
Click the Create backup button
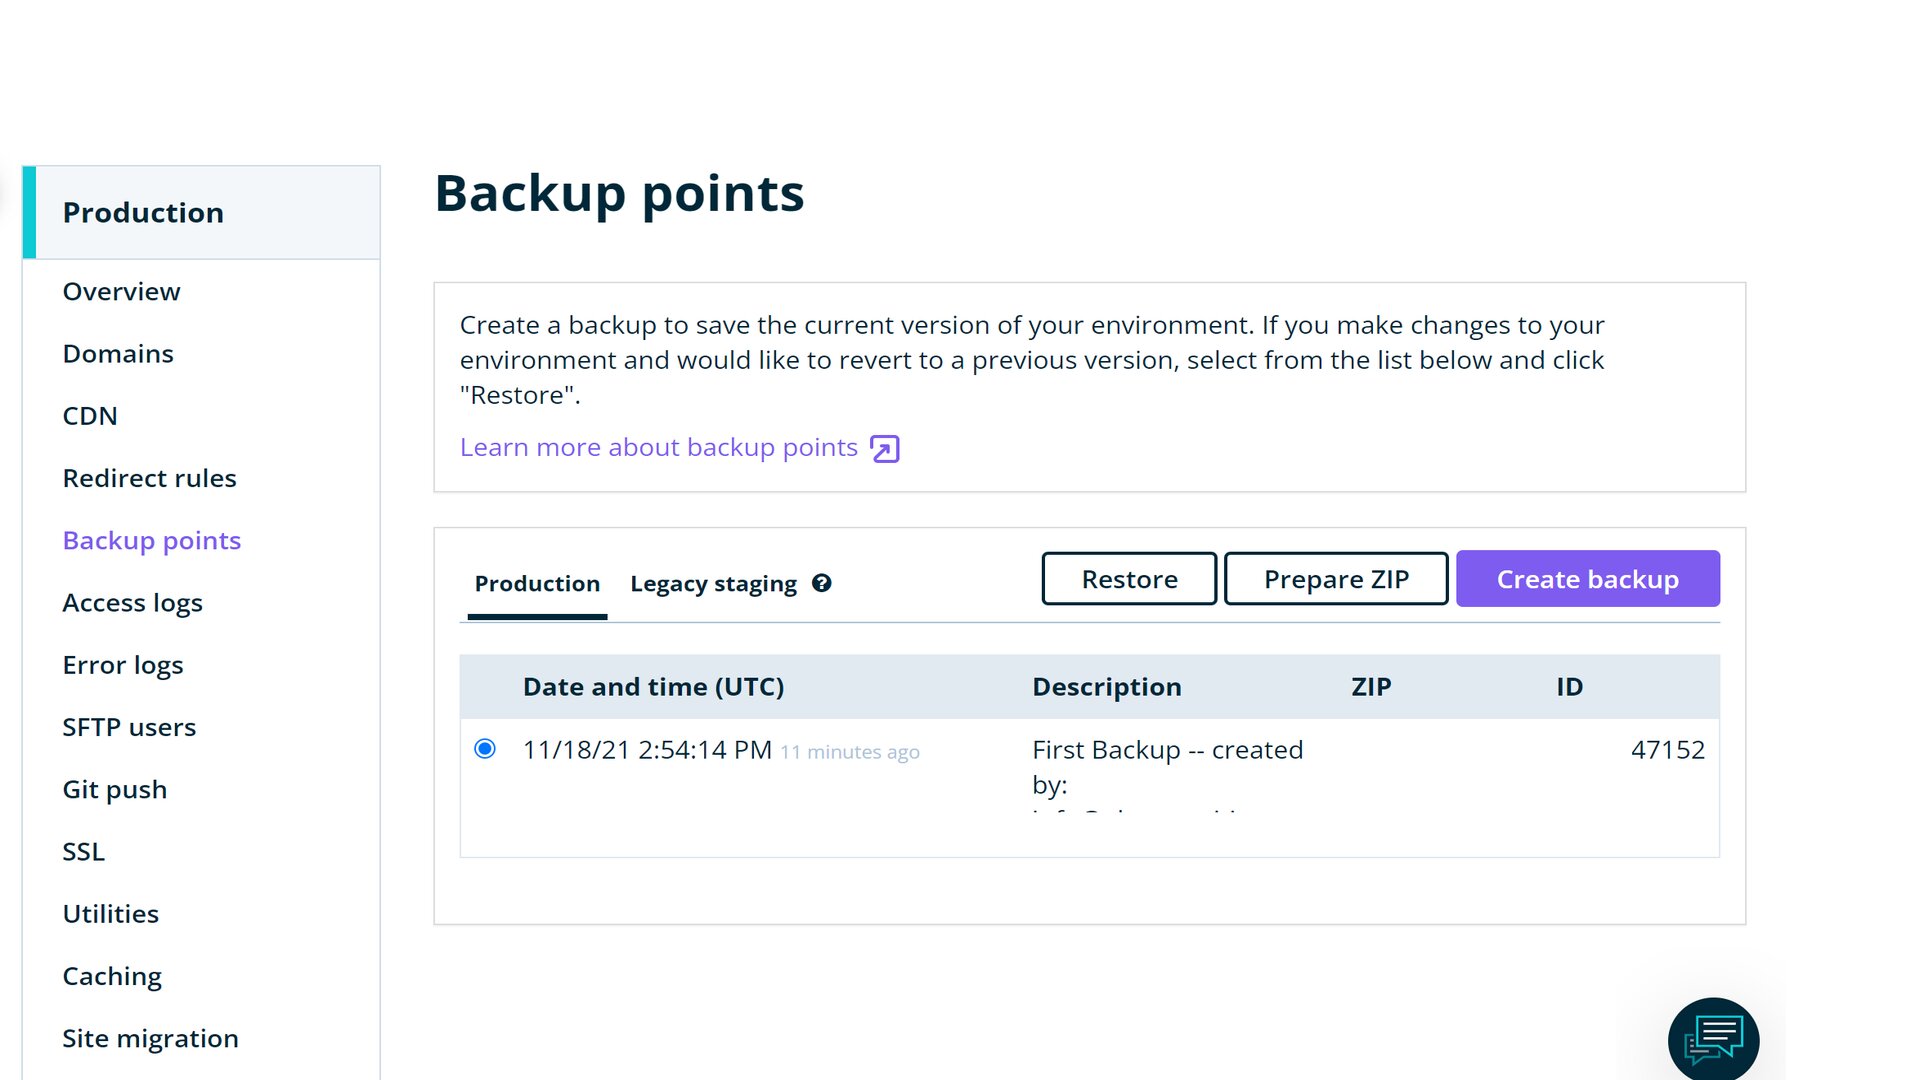pyautogui.click(x=1588, y=579)
